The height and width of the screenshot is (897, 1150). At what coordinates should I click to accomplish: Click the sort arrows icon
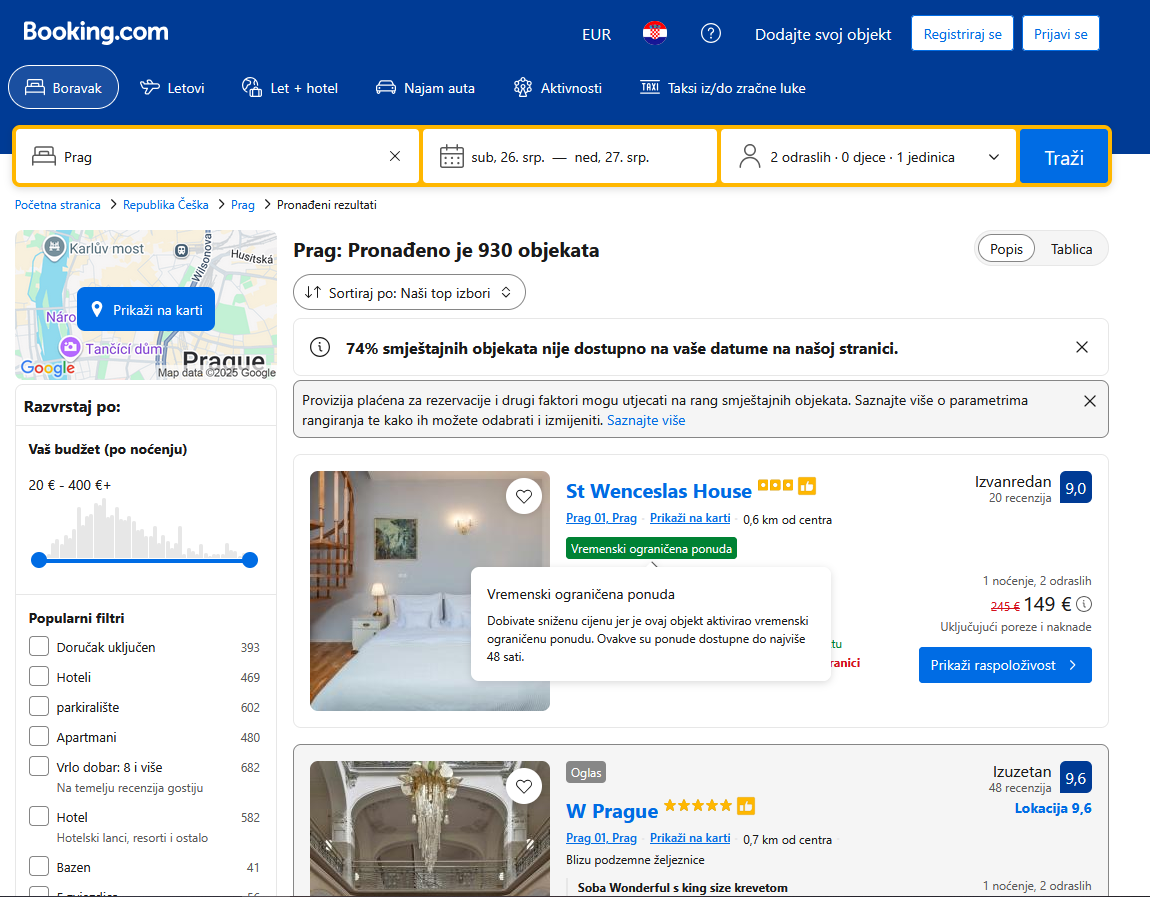[x=313, y=292]
